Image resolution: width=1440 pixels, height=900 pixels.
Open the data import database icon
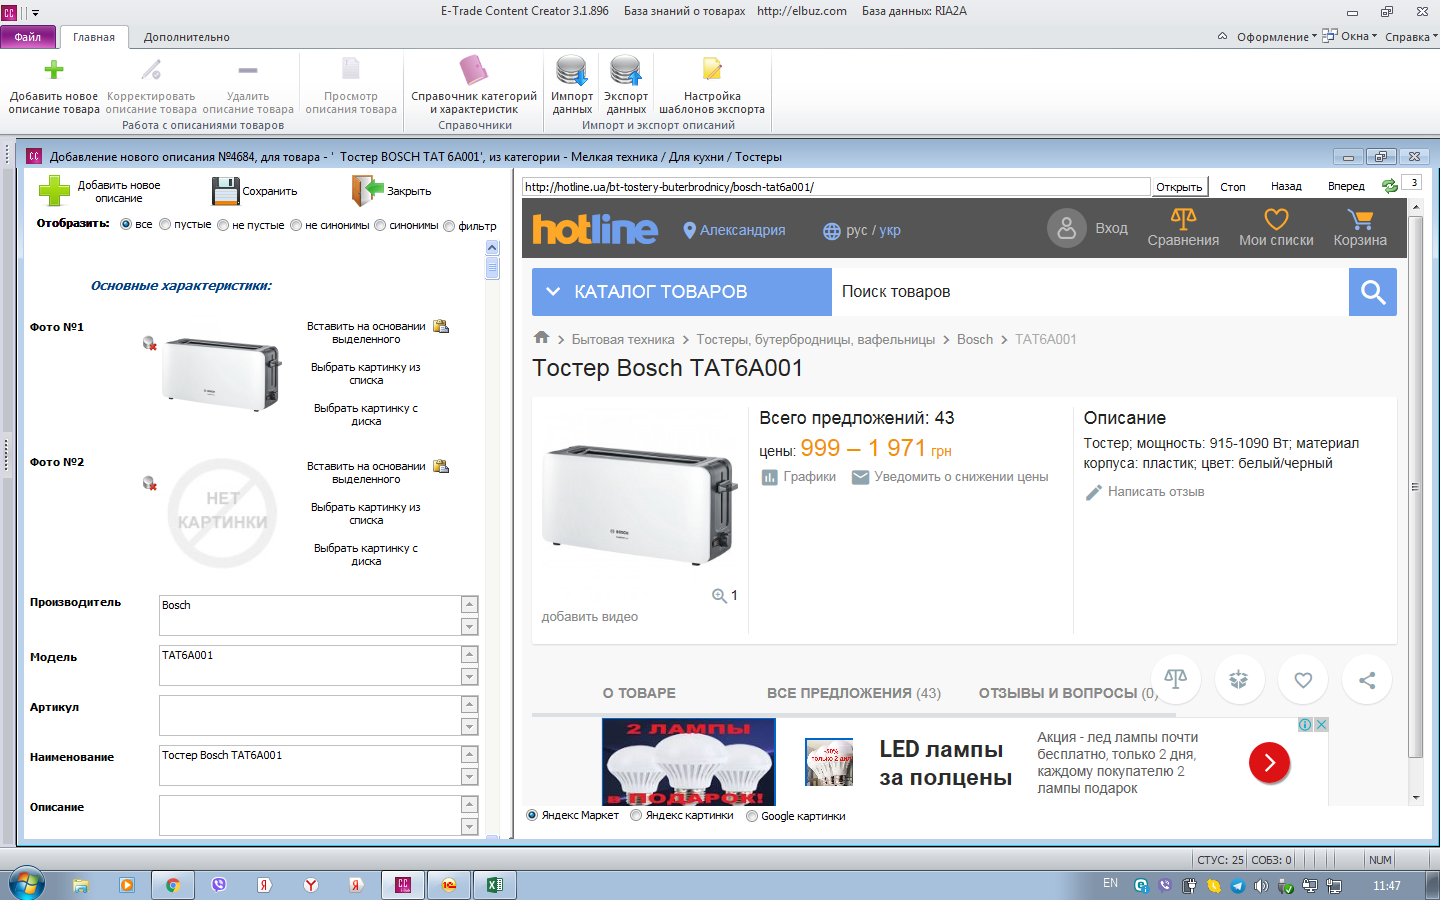(572, 71)
